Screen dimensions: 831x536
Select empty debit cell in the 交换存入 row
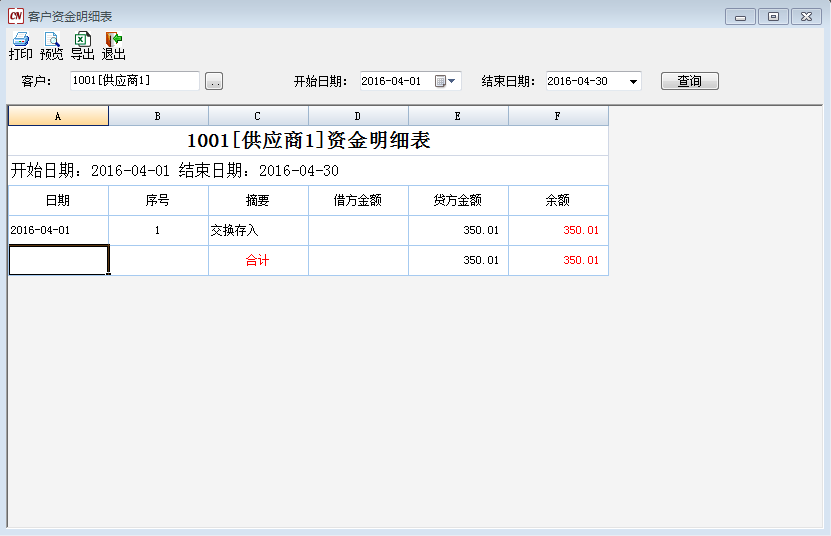pos(358,230)
